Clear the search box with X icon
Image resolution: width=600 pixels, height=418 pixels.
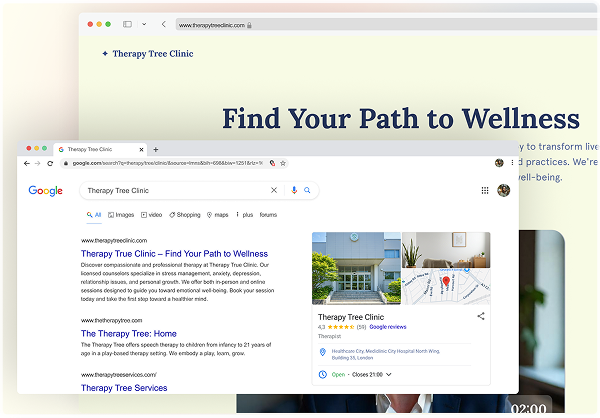[x=274, y=190]
